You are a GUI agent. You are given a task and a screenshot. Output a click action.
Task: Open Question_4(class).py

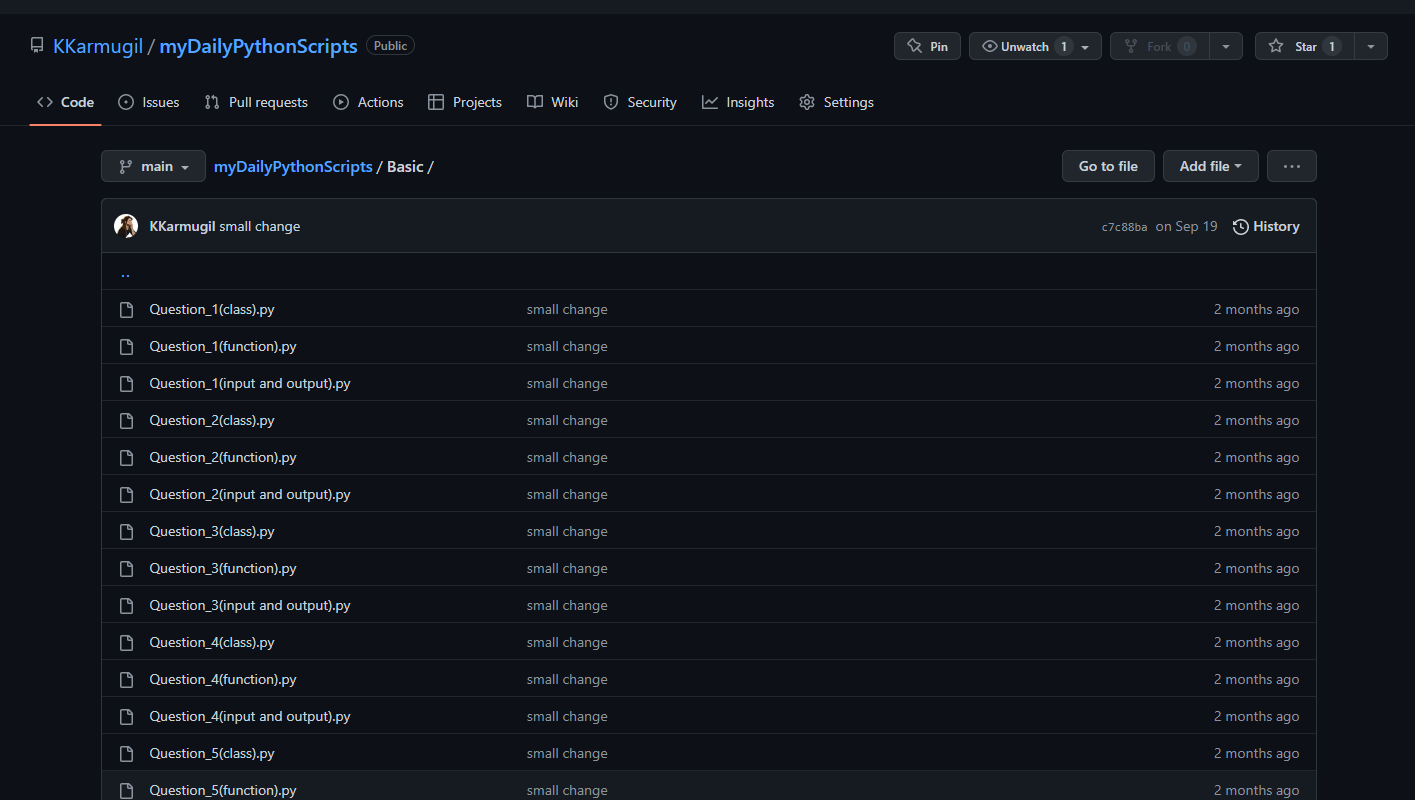212,642
